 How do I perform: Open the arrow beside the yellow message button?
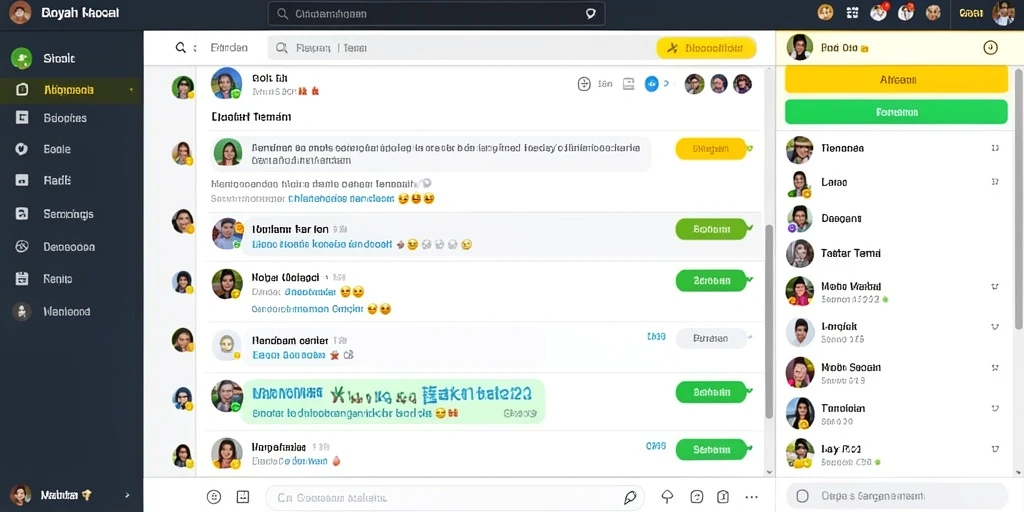click(x=751, y=149)
